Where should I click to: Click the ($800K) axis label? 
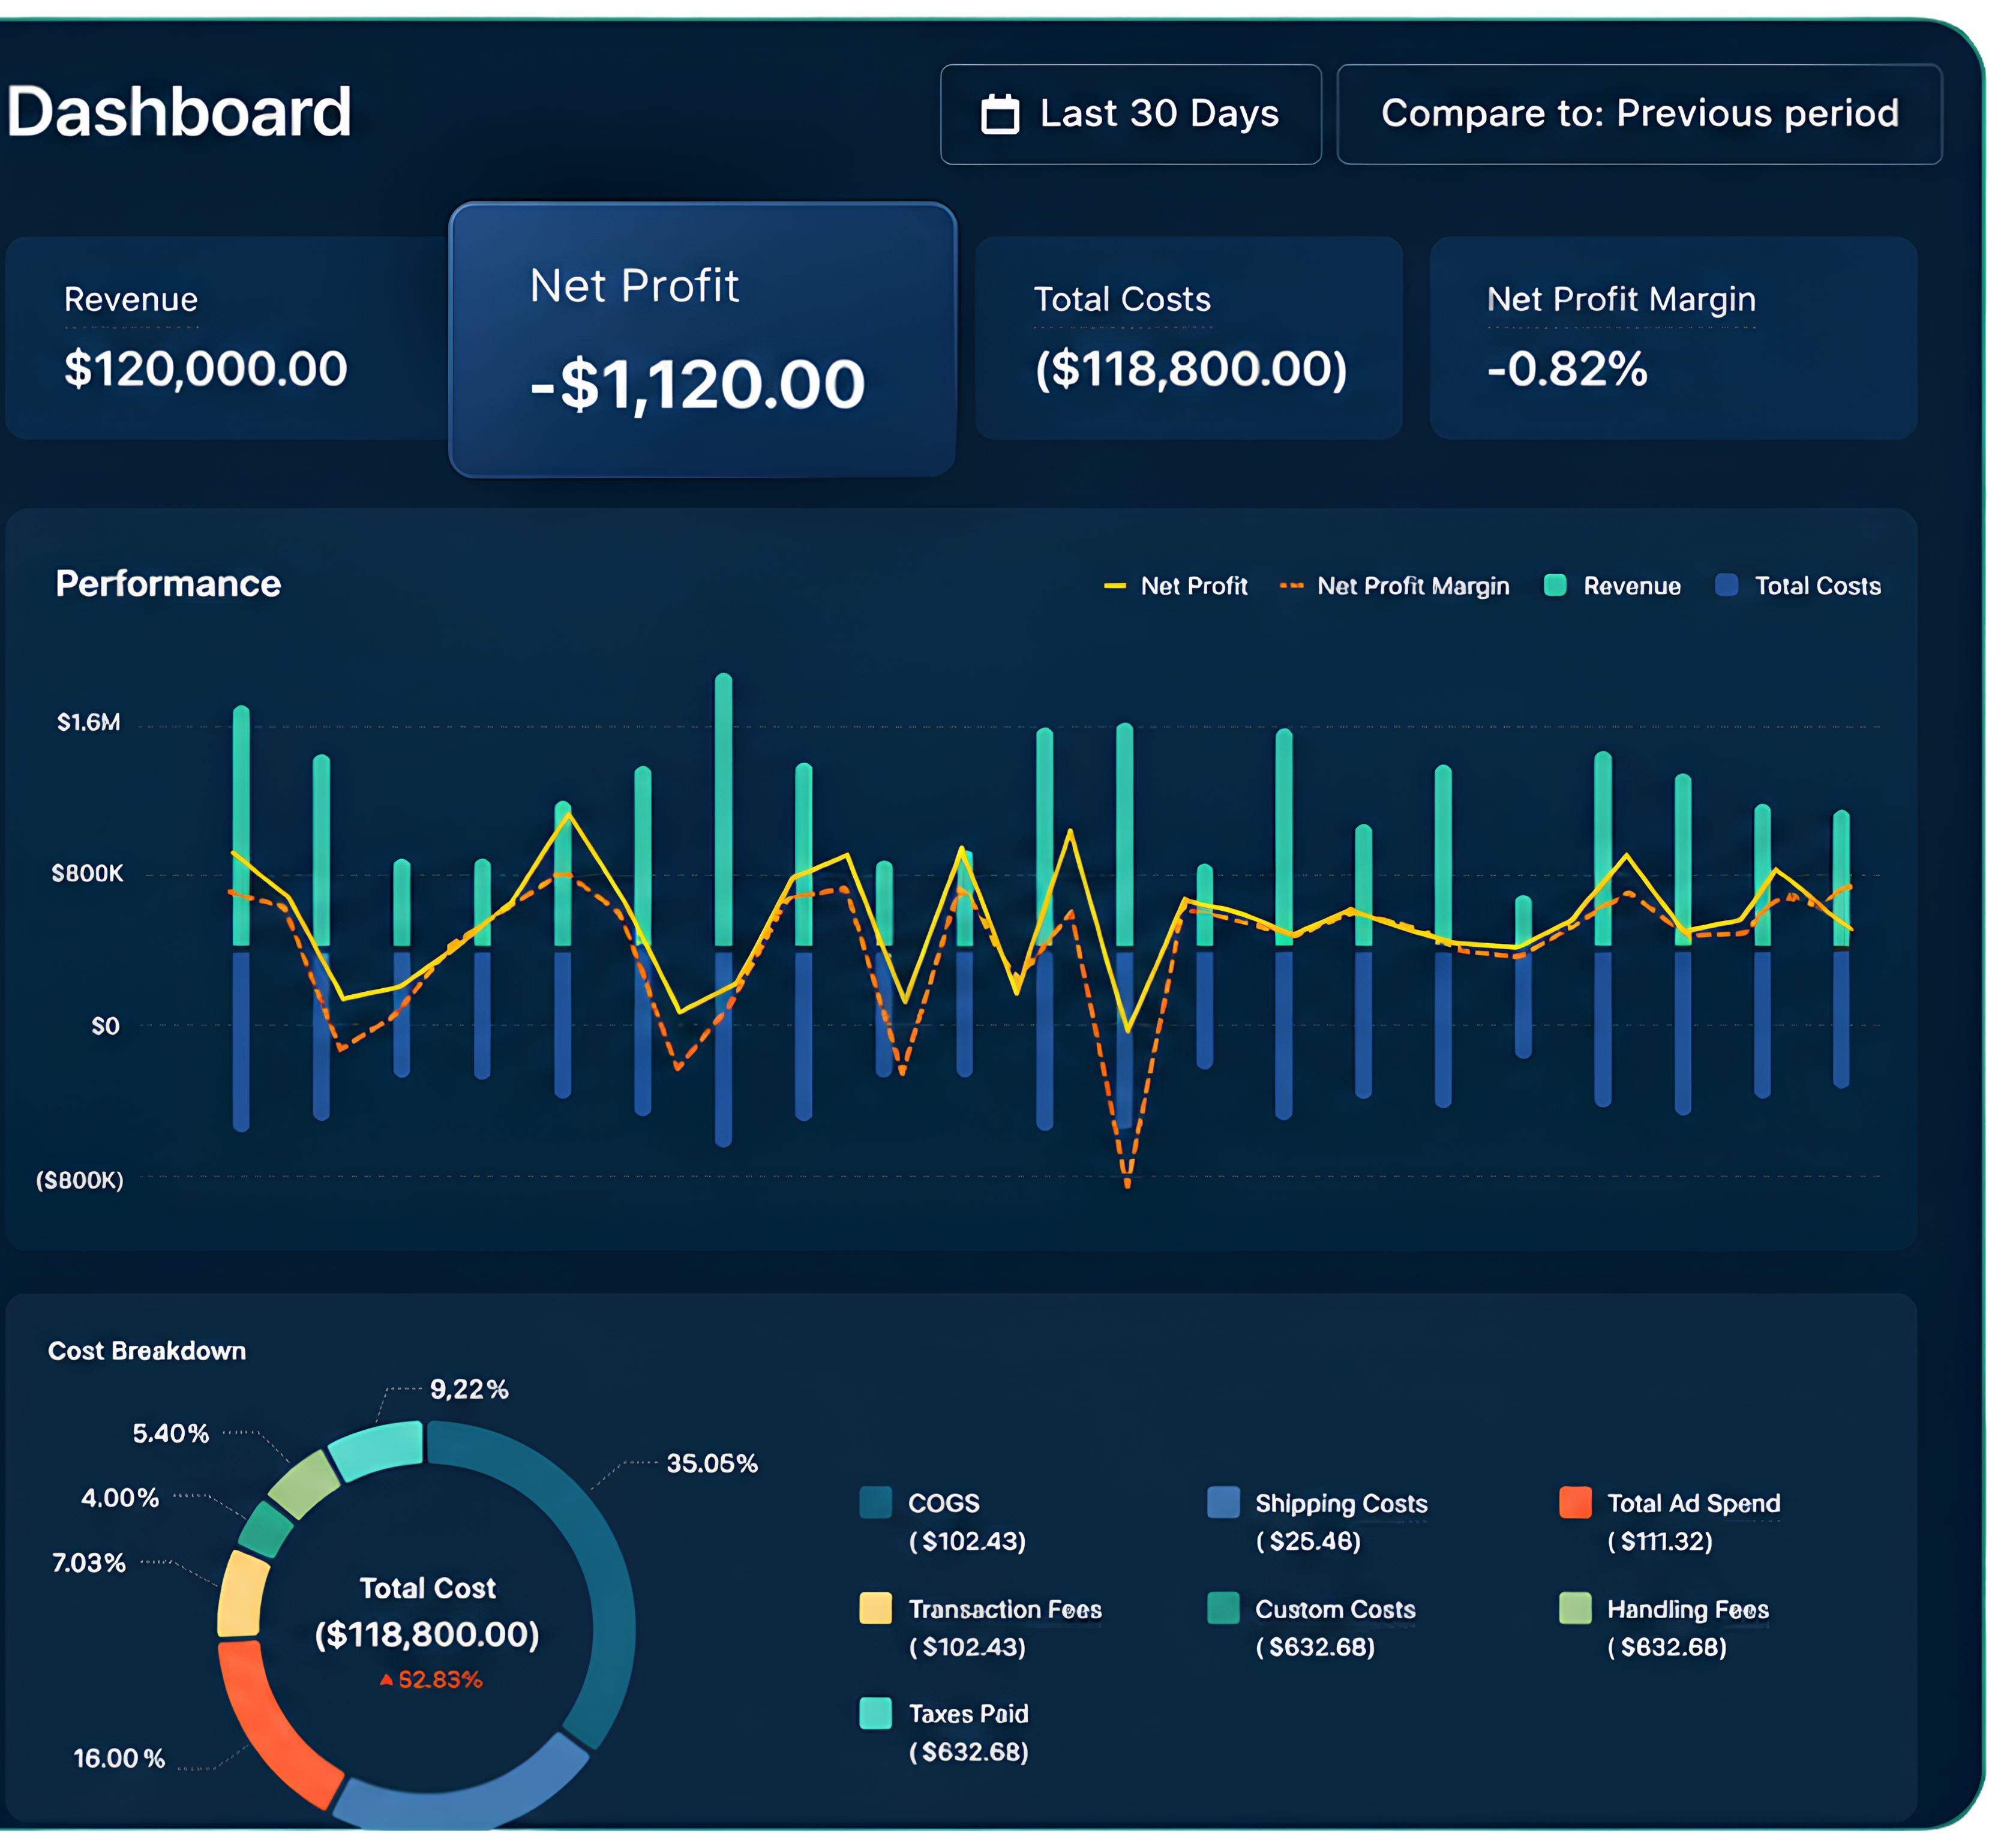pyautogui.click(x=80, y=1180)
